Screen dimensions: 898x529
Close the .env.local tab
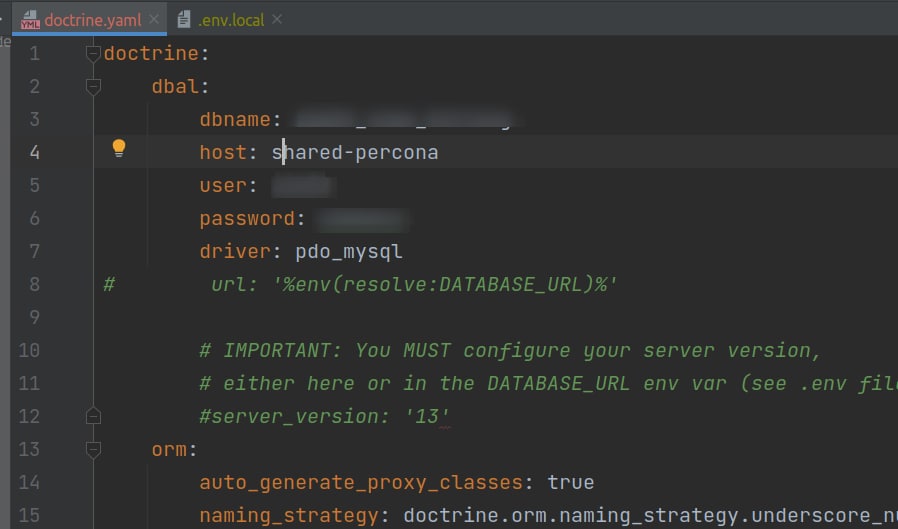coord(277,19)
